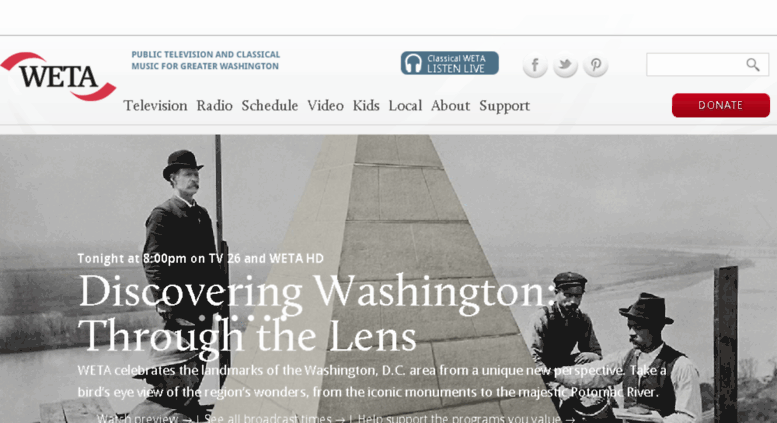Focus the site search field
The image size is (777, 423).
[707, 64]
